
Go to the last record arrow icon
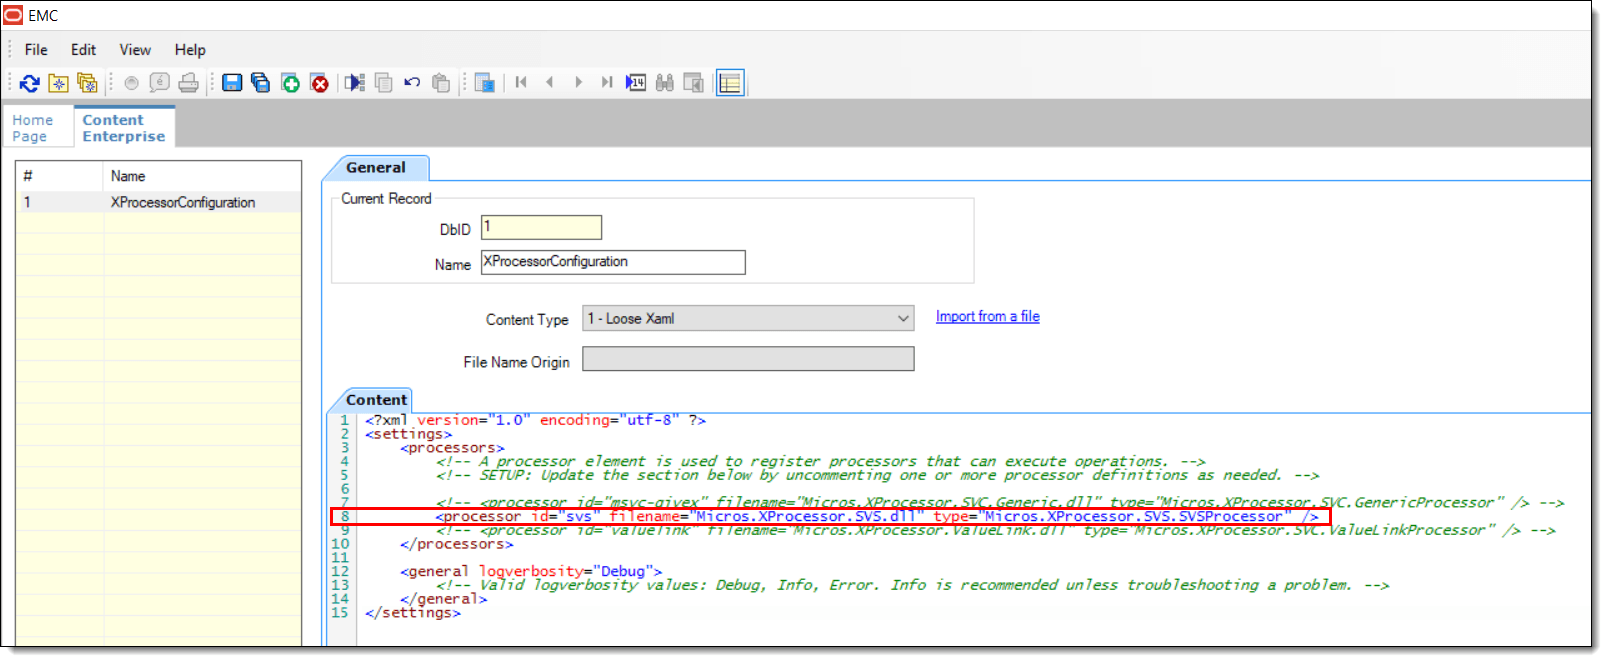pyautogui.click(x=607, y=83)
